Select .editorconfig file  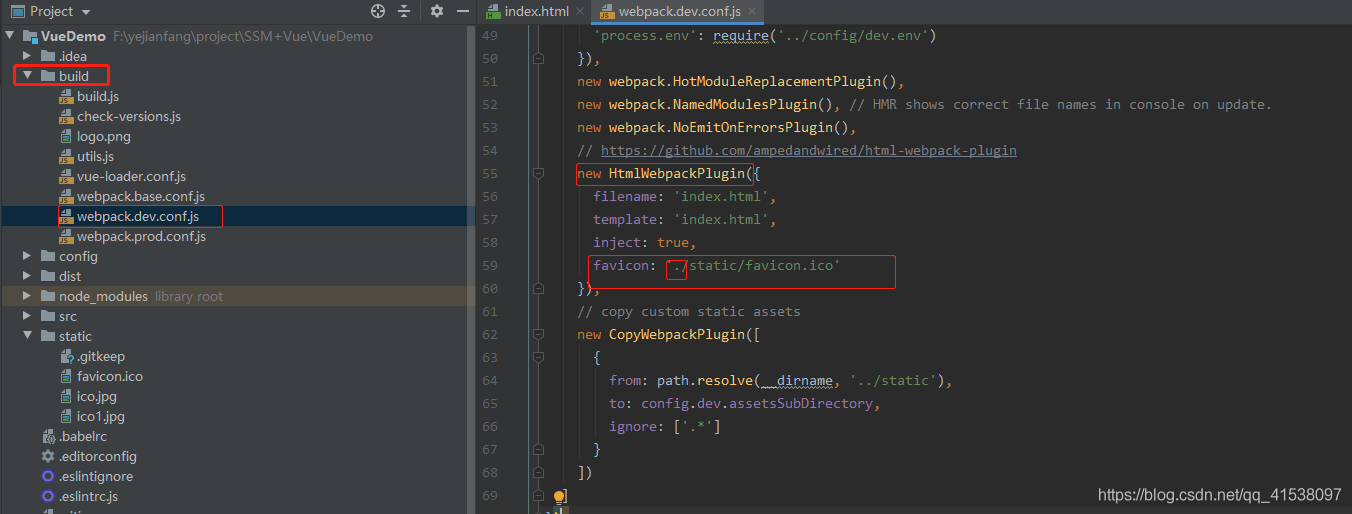pos(98,456)
